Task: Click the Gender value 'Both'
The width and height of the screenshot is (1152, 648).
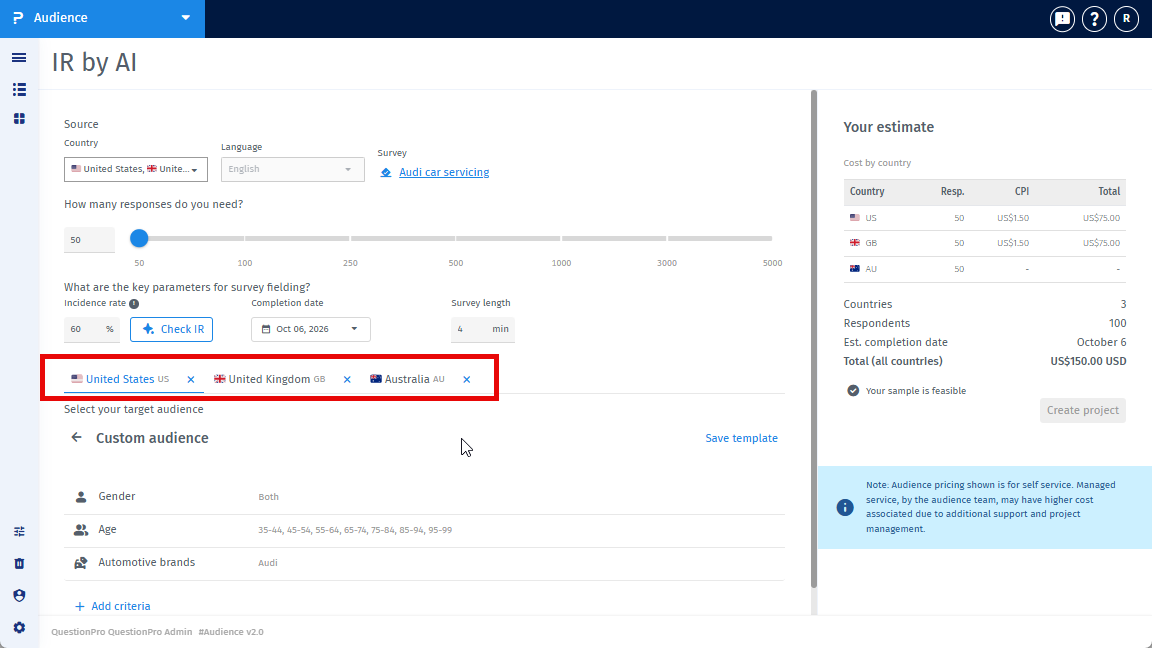Action: pos(268,497)
